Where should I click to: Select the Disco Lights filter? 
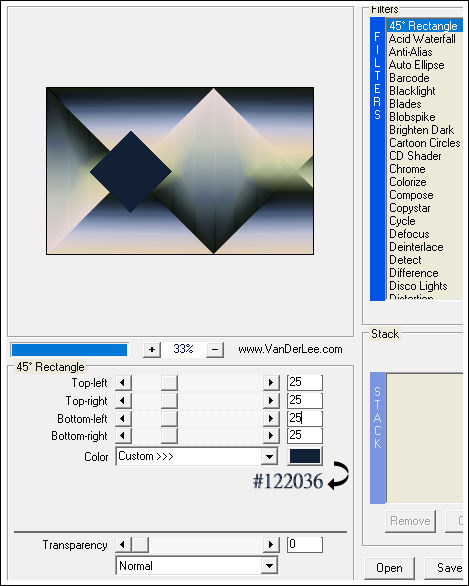418,286
